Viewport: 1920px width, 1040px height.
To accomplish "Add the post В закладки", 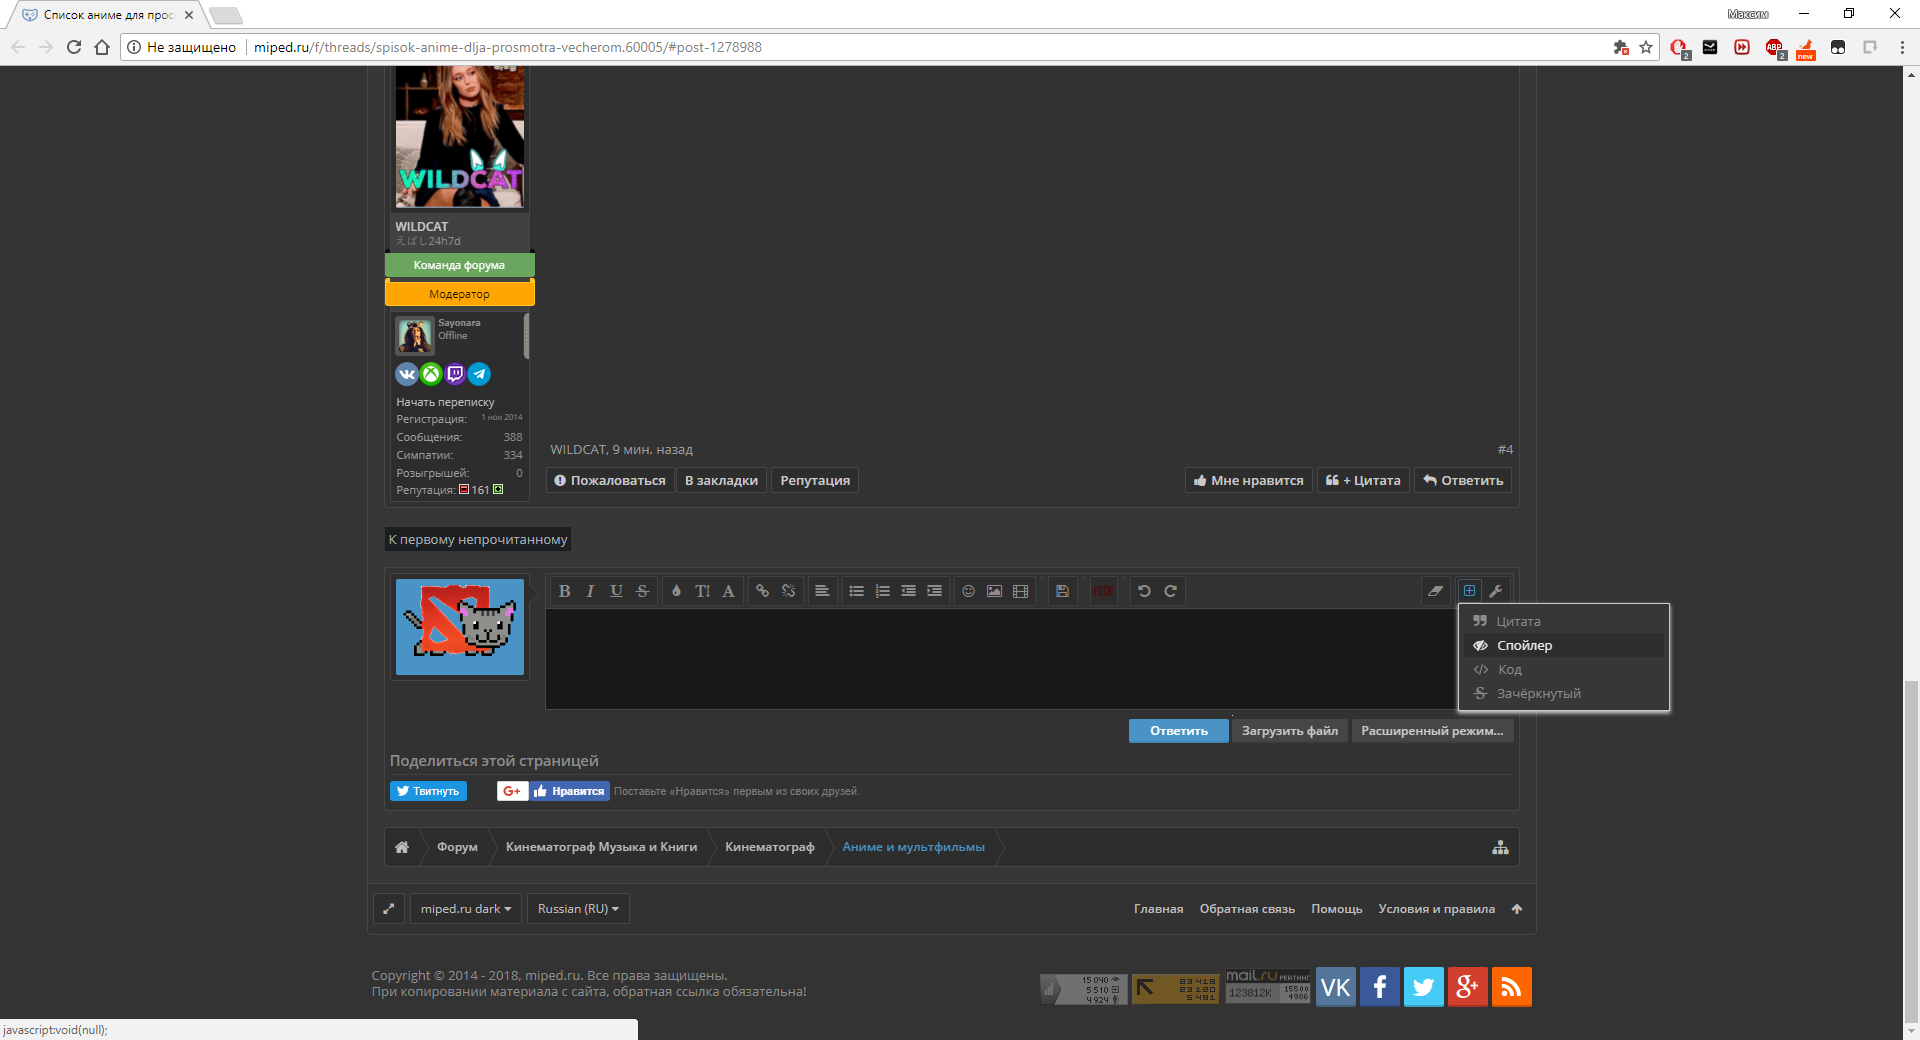I will click(721, 480).
